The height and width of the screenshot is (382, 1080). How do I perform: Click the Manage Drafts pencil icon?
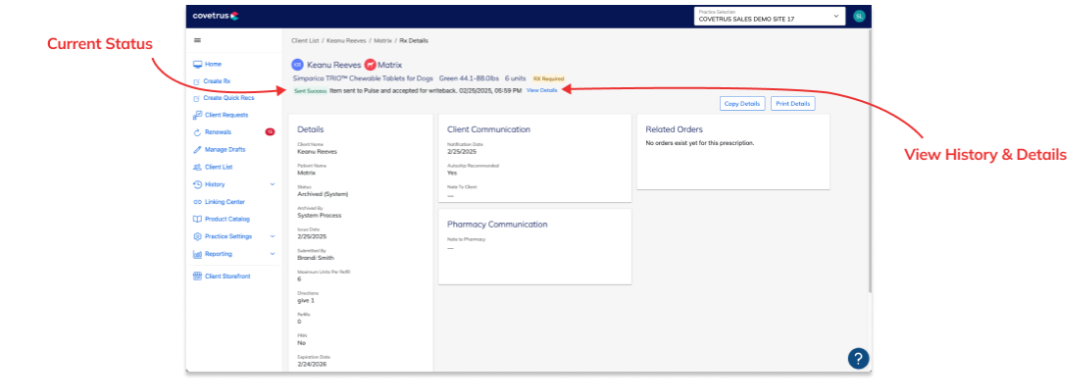tap(198, 149)
